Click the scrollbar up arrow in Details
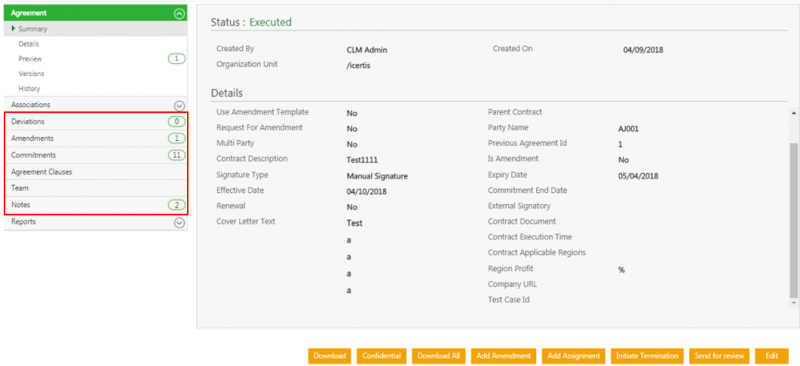The width and height of the screenshot is (800, 366). pos(793,112)
